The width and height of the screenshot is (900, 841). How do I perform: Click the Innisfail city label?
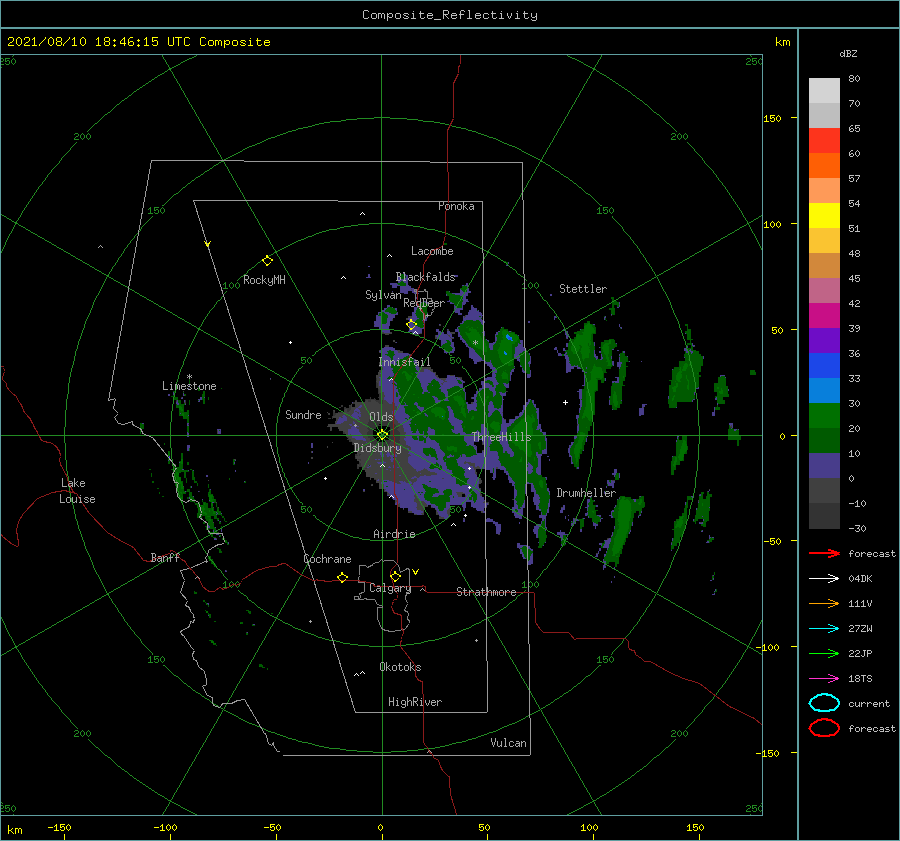[404, 362]
